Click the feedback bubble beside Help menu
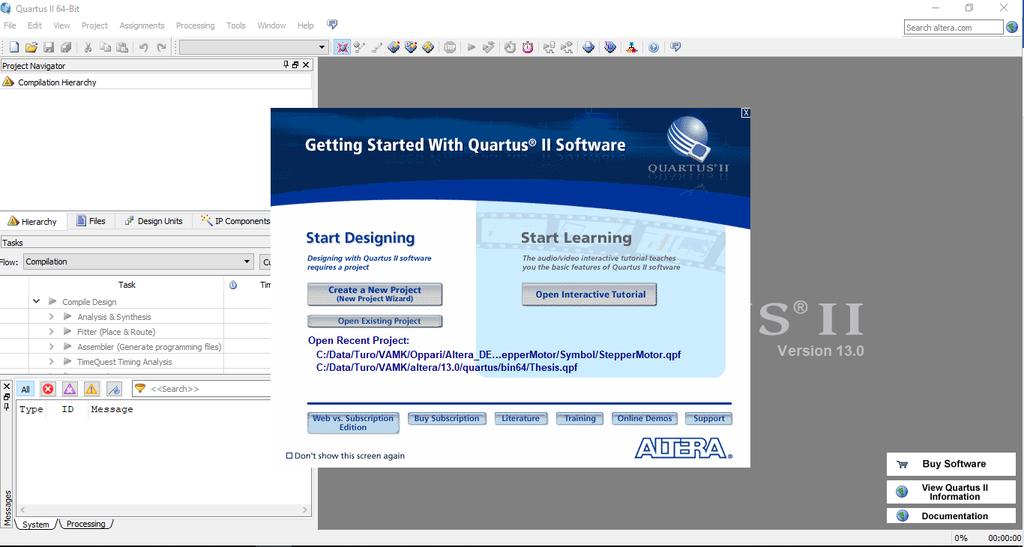This screenshot has height=547, width=1024. tap(332, 25)
